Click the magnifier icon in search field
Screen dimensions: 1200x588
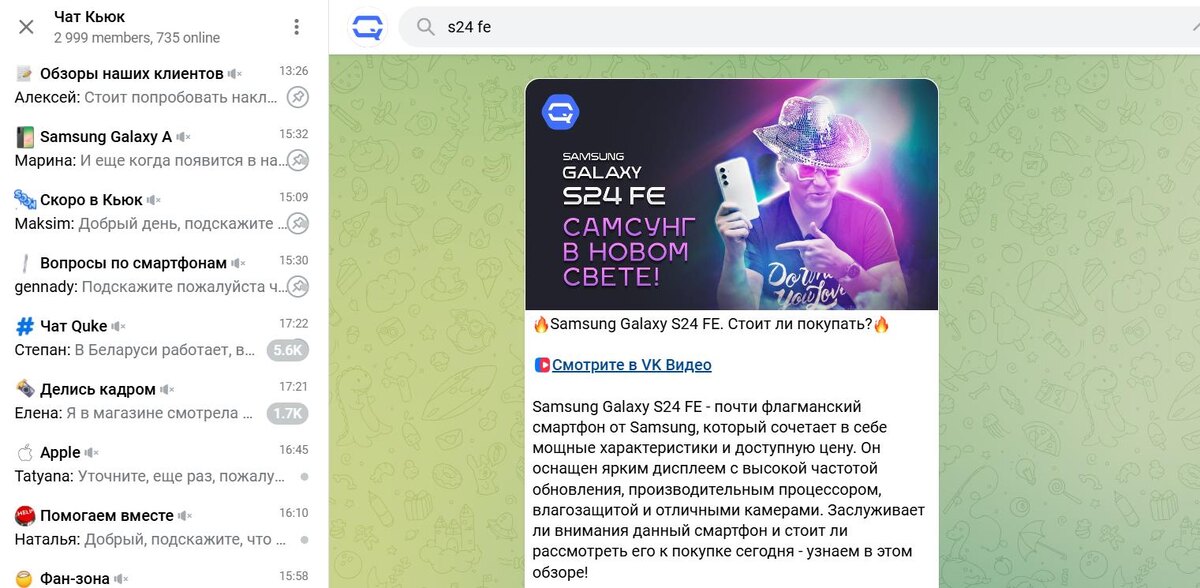click(x=426, y=27)
